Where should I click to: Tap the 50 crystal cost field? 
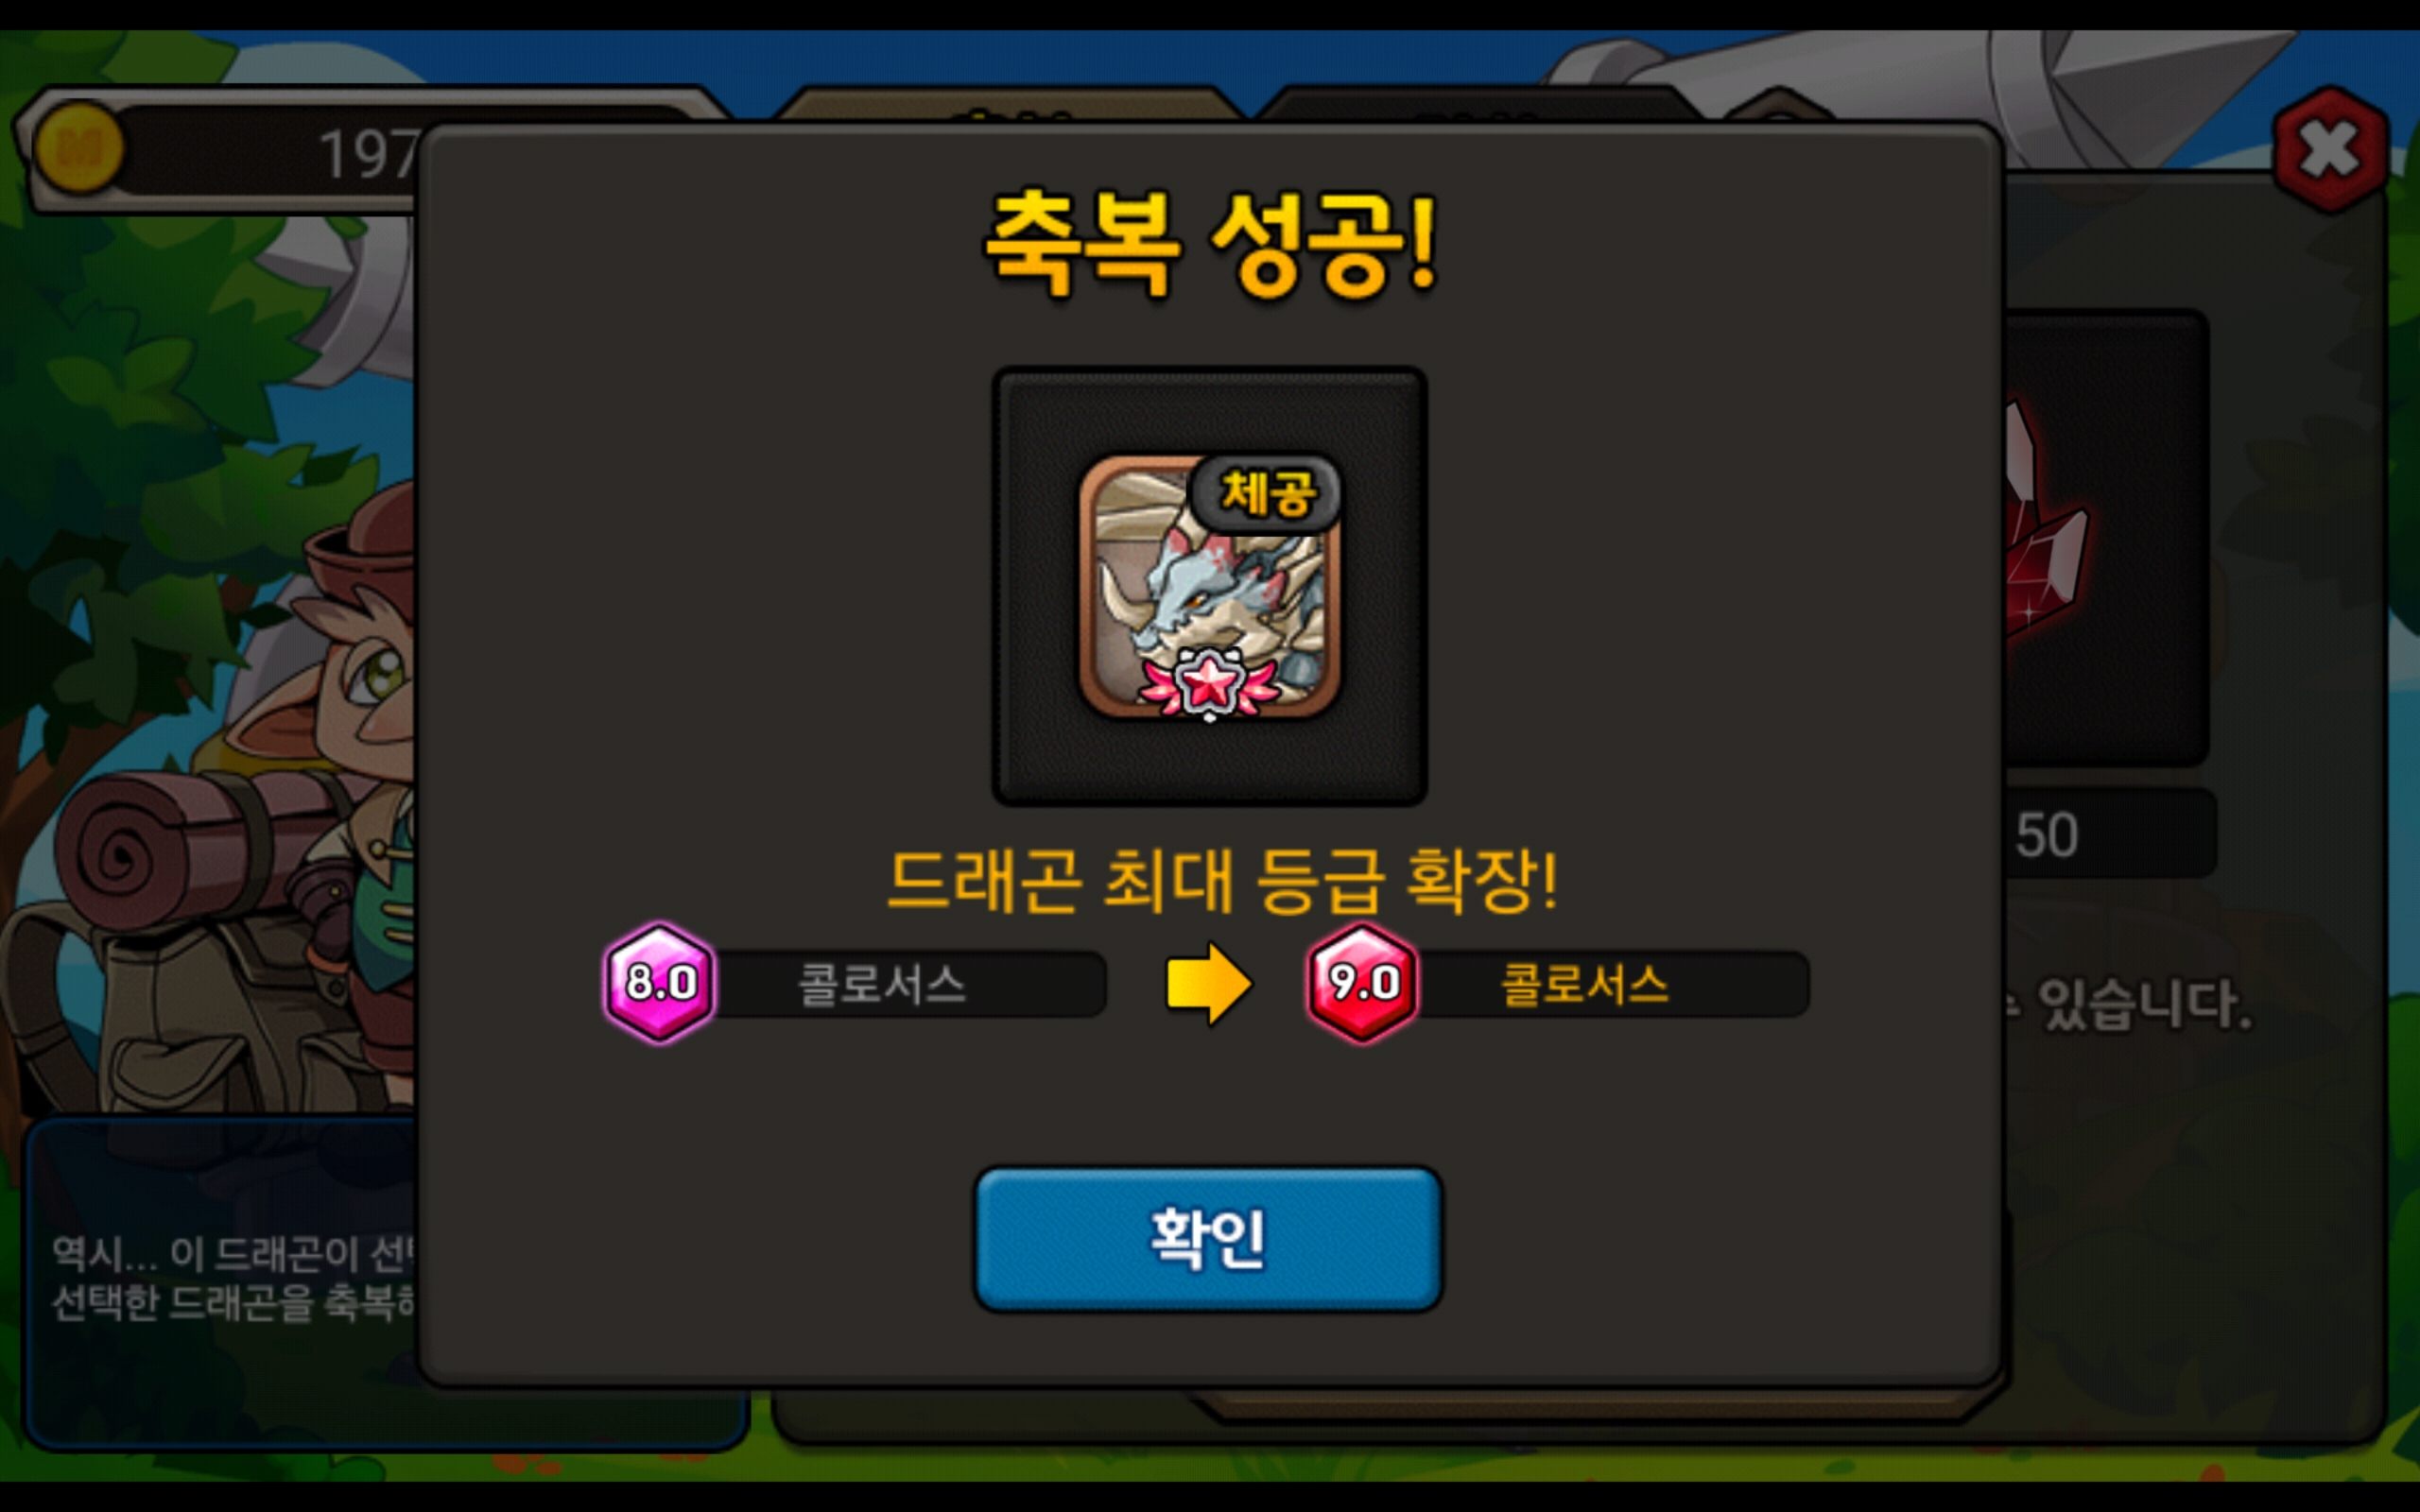pos(2110,833)
